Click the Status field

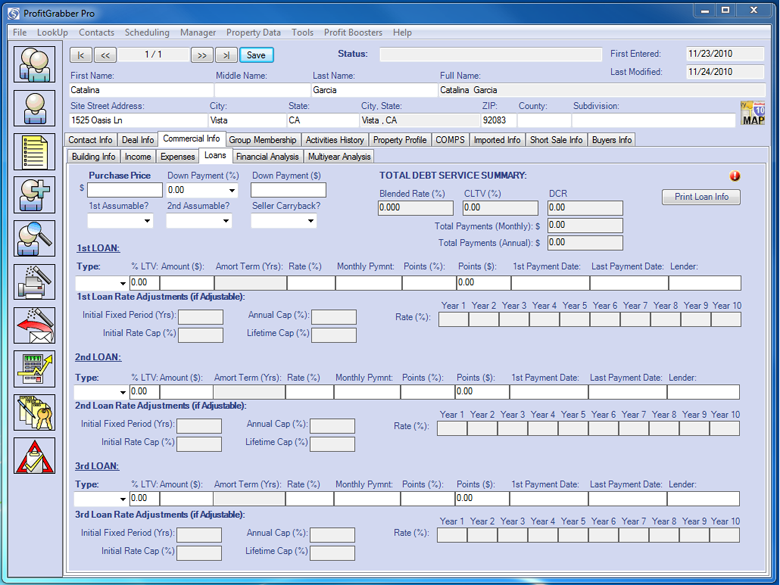[490, 55]
